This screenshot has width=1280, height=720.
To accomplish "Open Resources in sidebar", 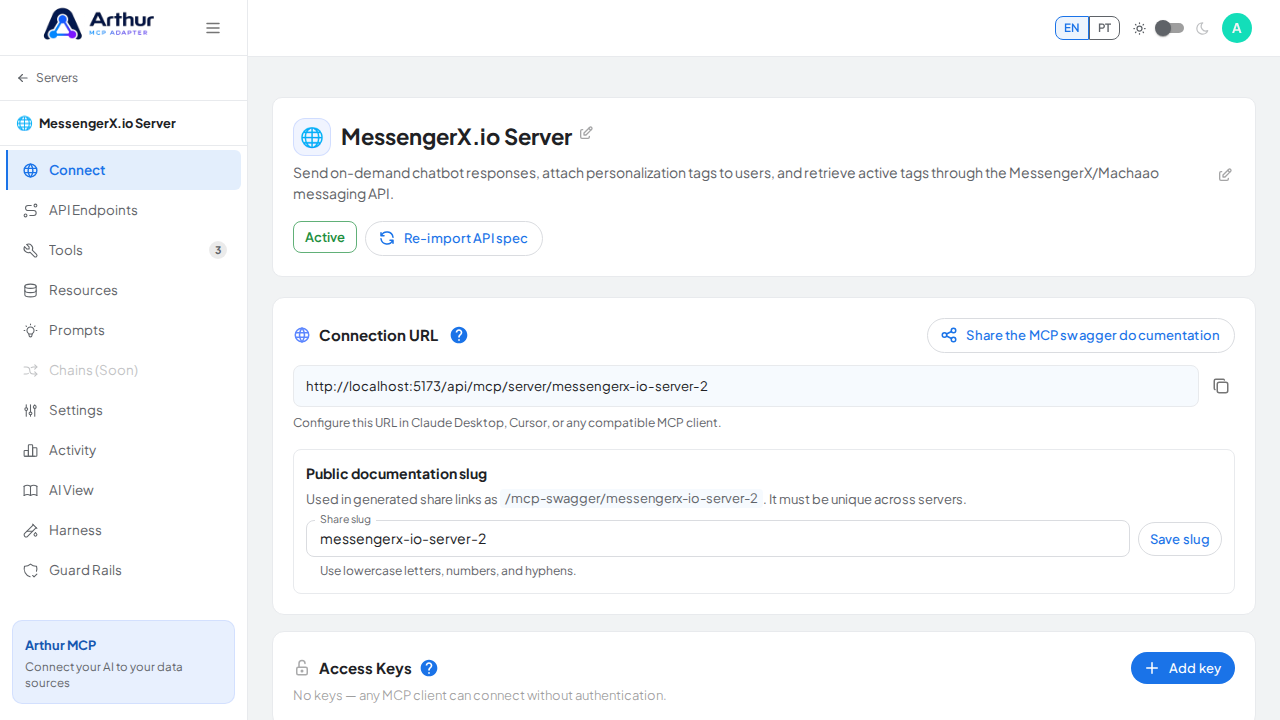I will point(123,290).
